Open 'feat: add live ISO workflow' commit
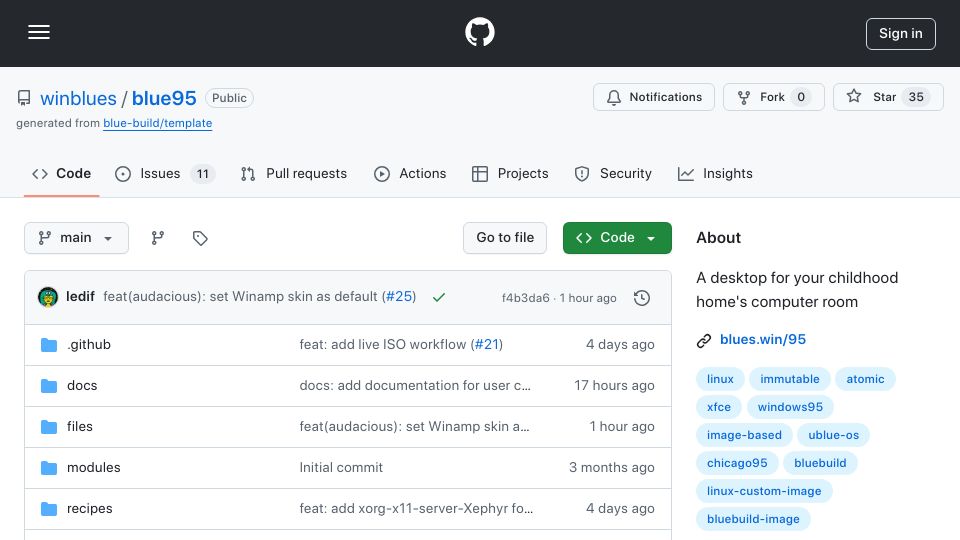Image resolution: width=960 pixels, height=540 pixels. (x=383, y=345)
